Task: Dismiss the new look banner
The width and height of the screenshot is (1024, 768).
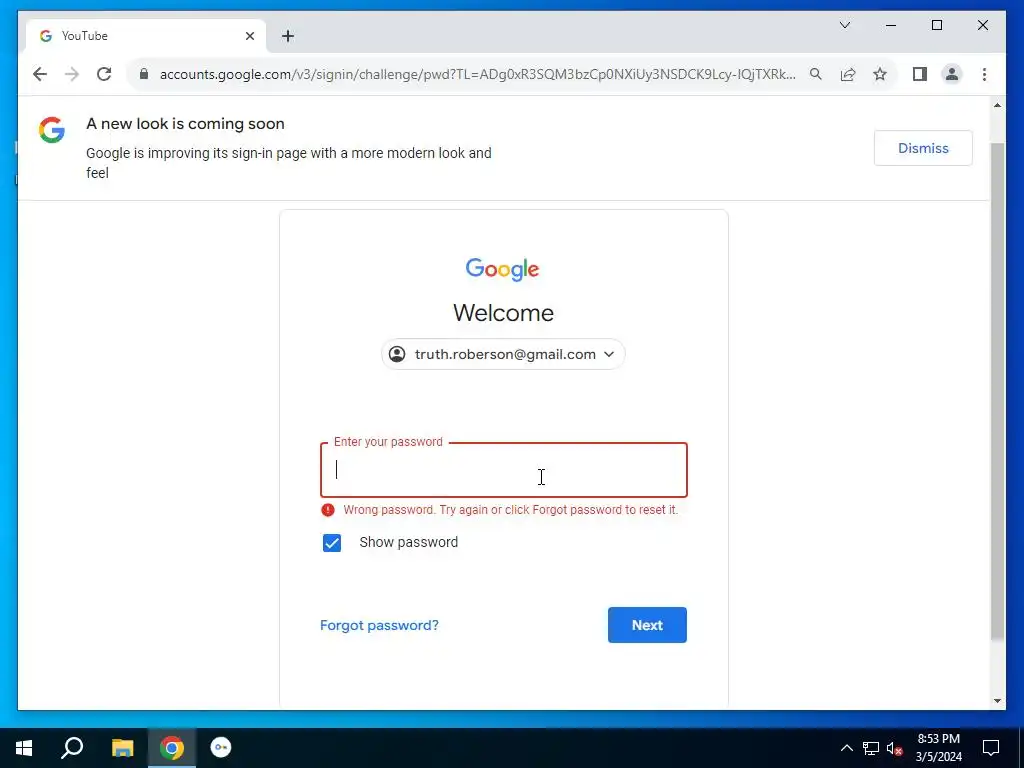Action: [923, 148]
